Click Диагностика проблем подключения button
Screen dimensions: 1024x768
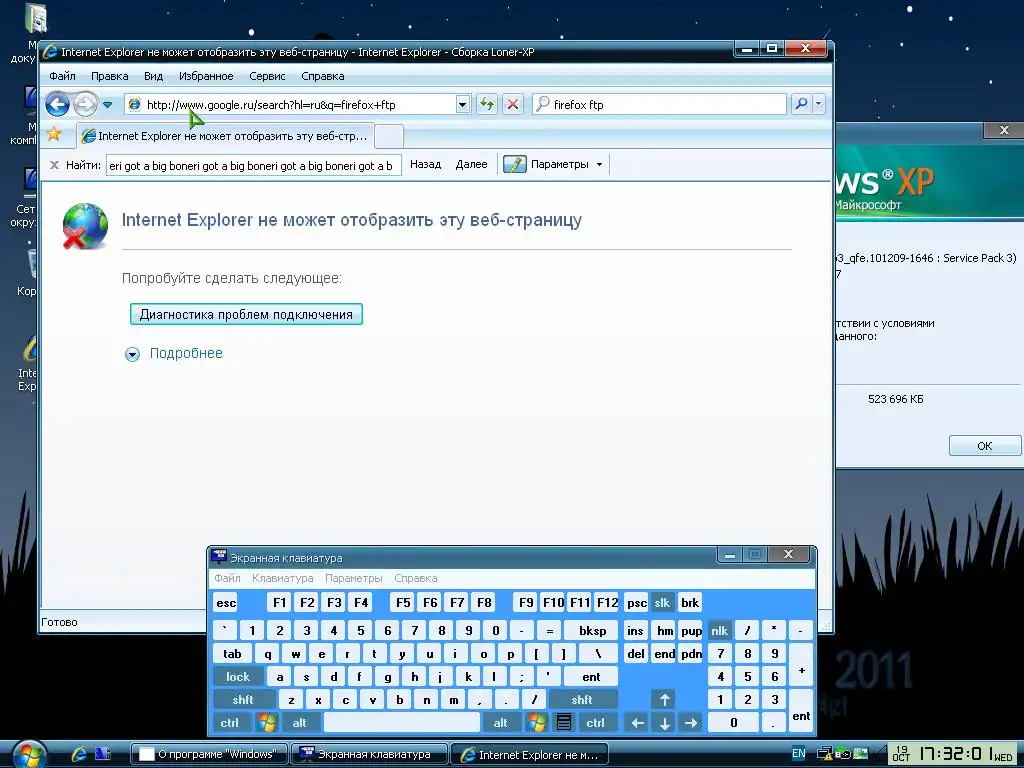[246, 314]
